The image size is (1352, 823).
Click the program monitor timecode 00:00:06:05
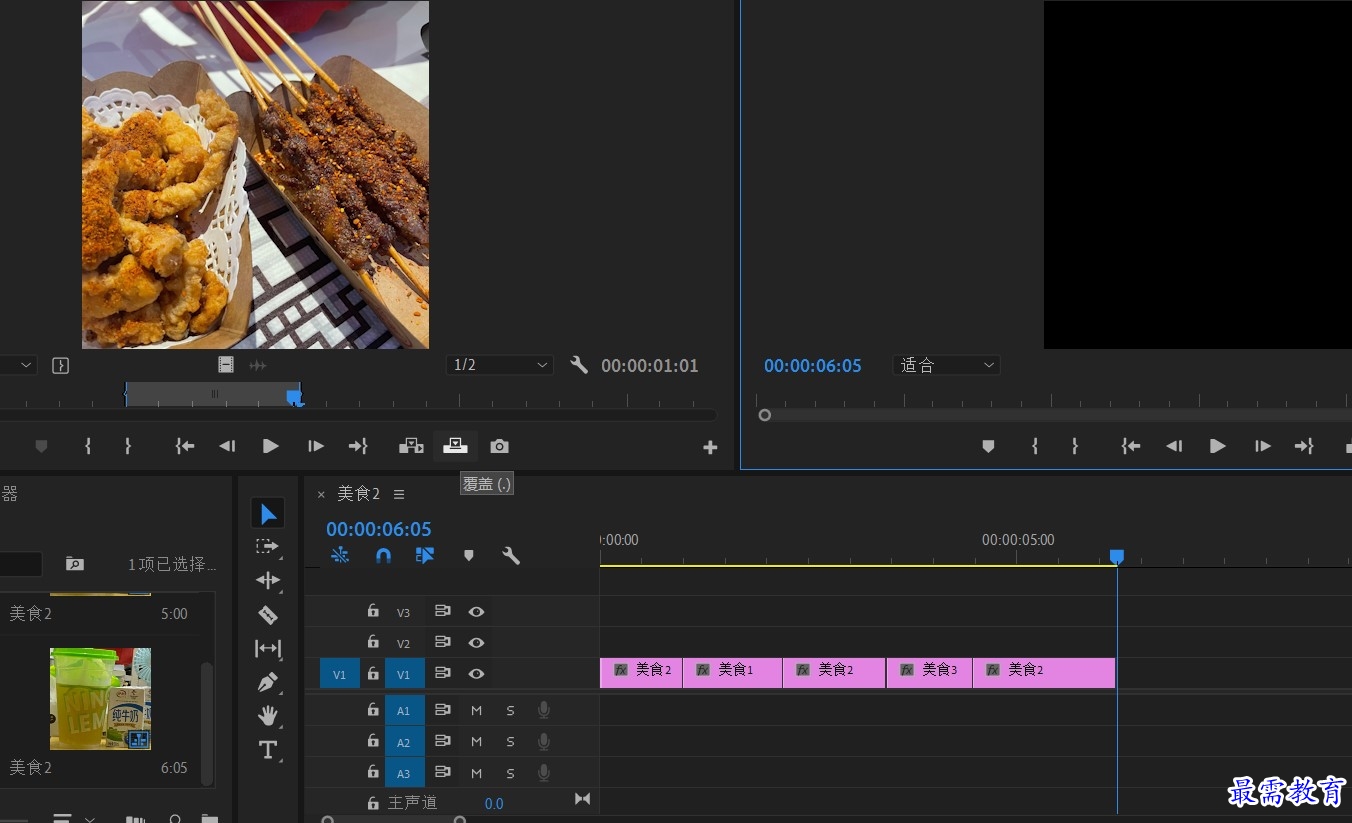click(x=813, y=366)
